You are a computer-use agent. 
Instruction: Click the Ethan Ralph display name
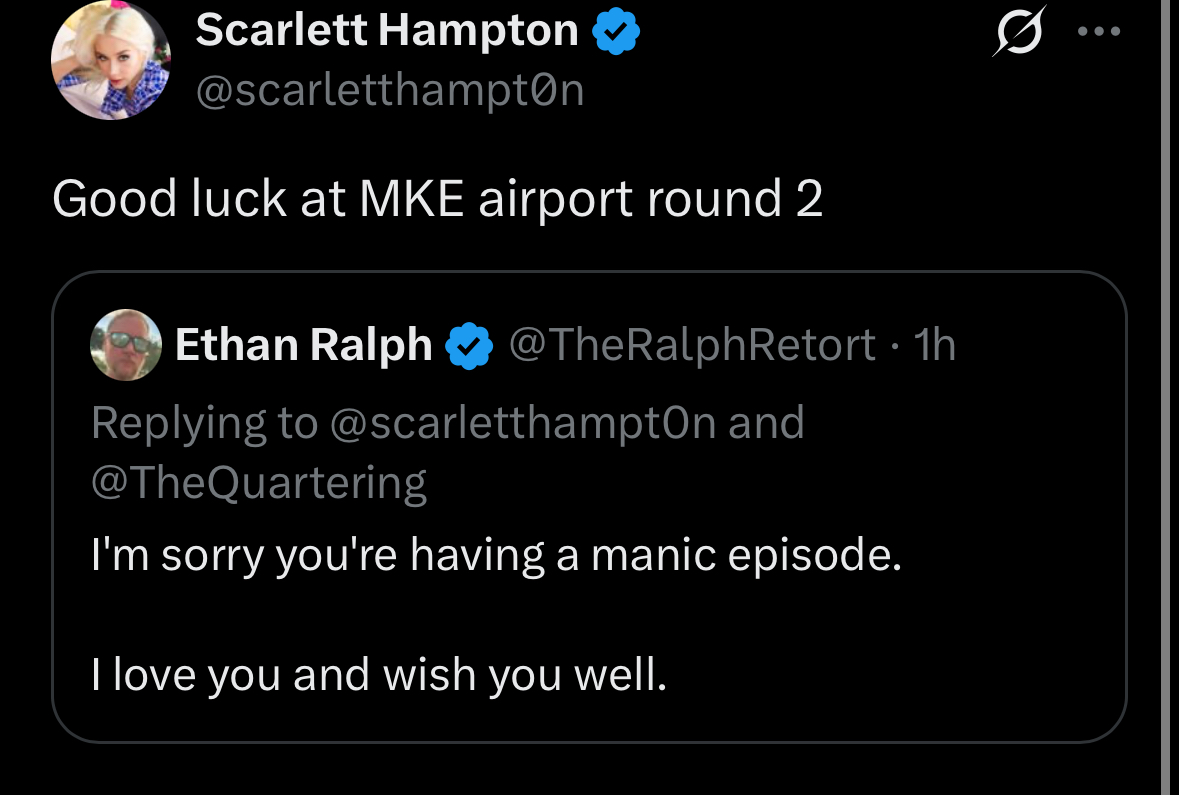click(304, 344)
